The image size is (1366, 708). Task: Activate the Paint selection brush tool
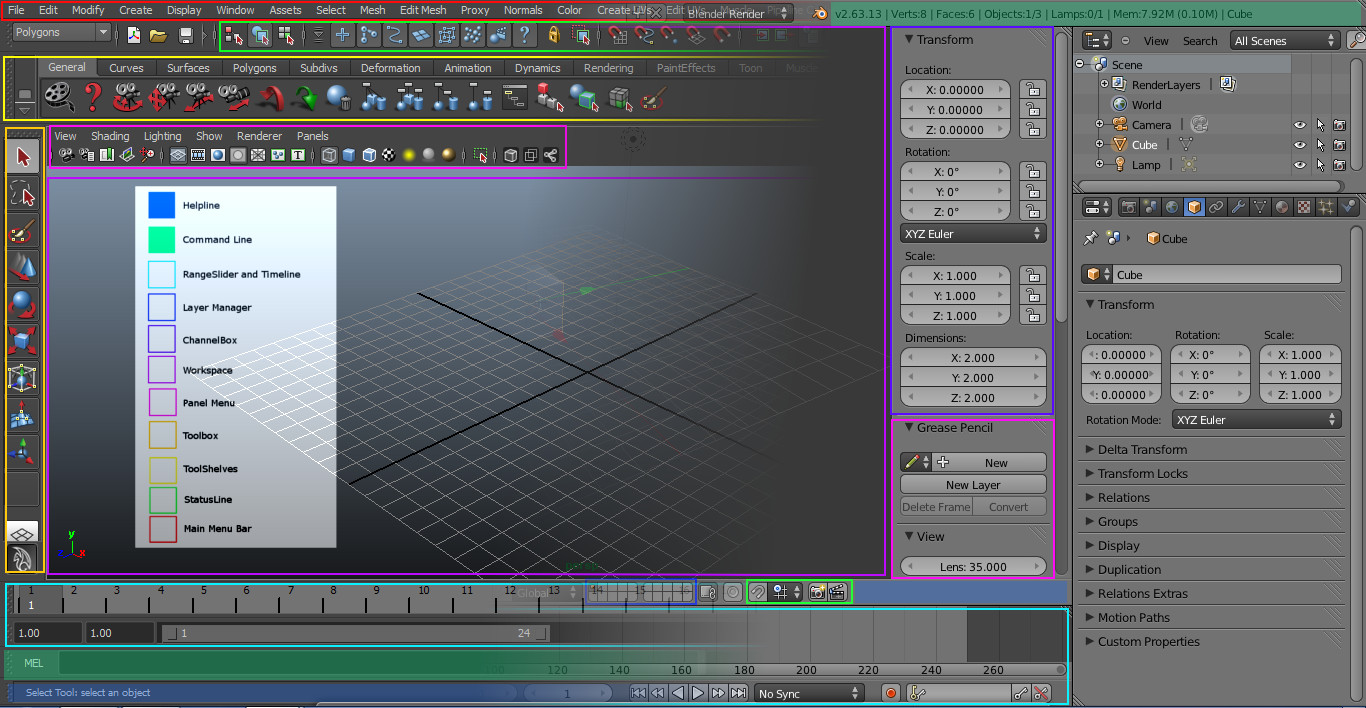(24, 231)
